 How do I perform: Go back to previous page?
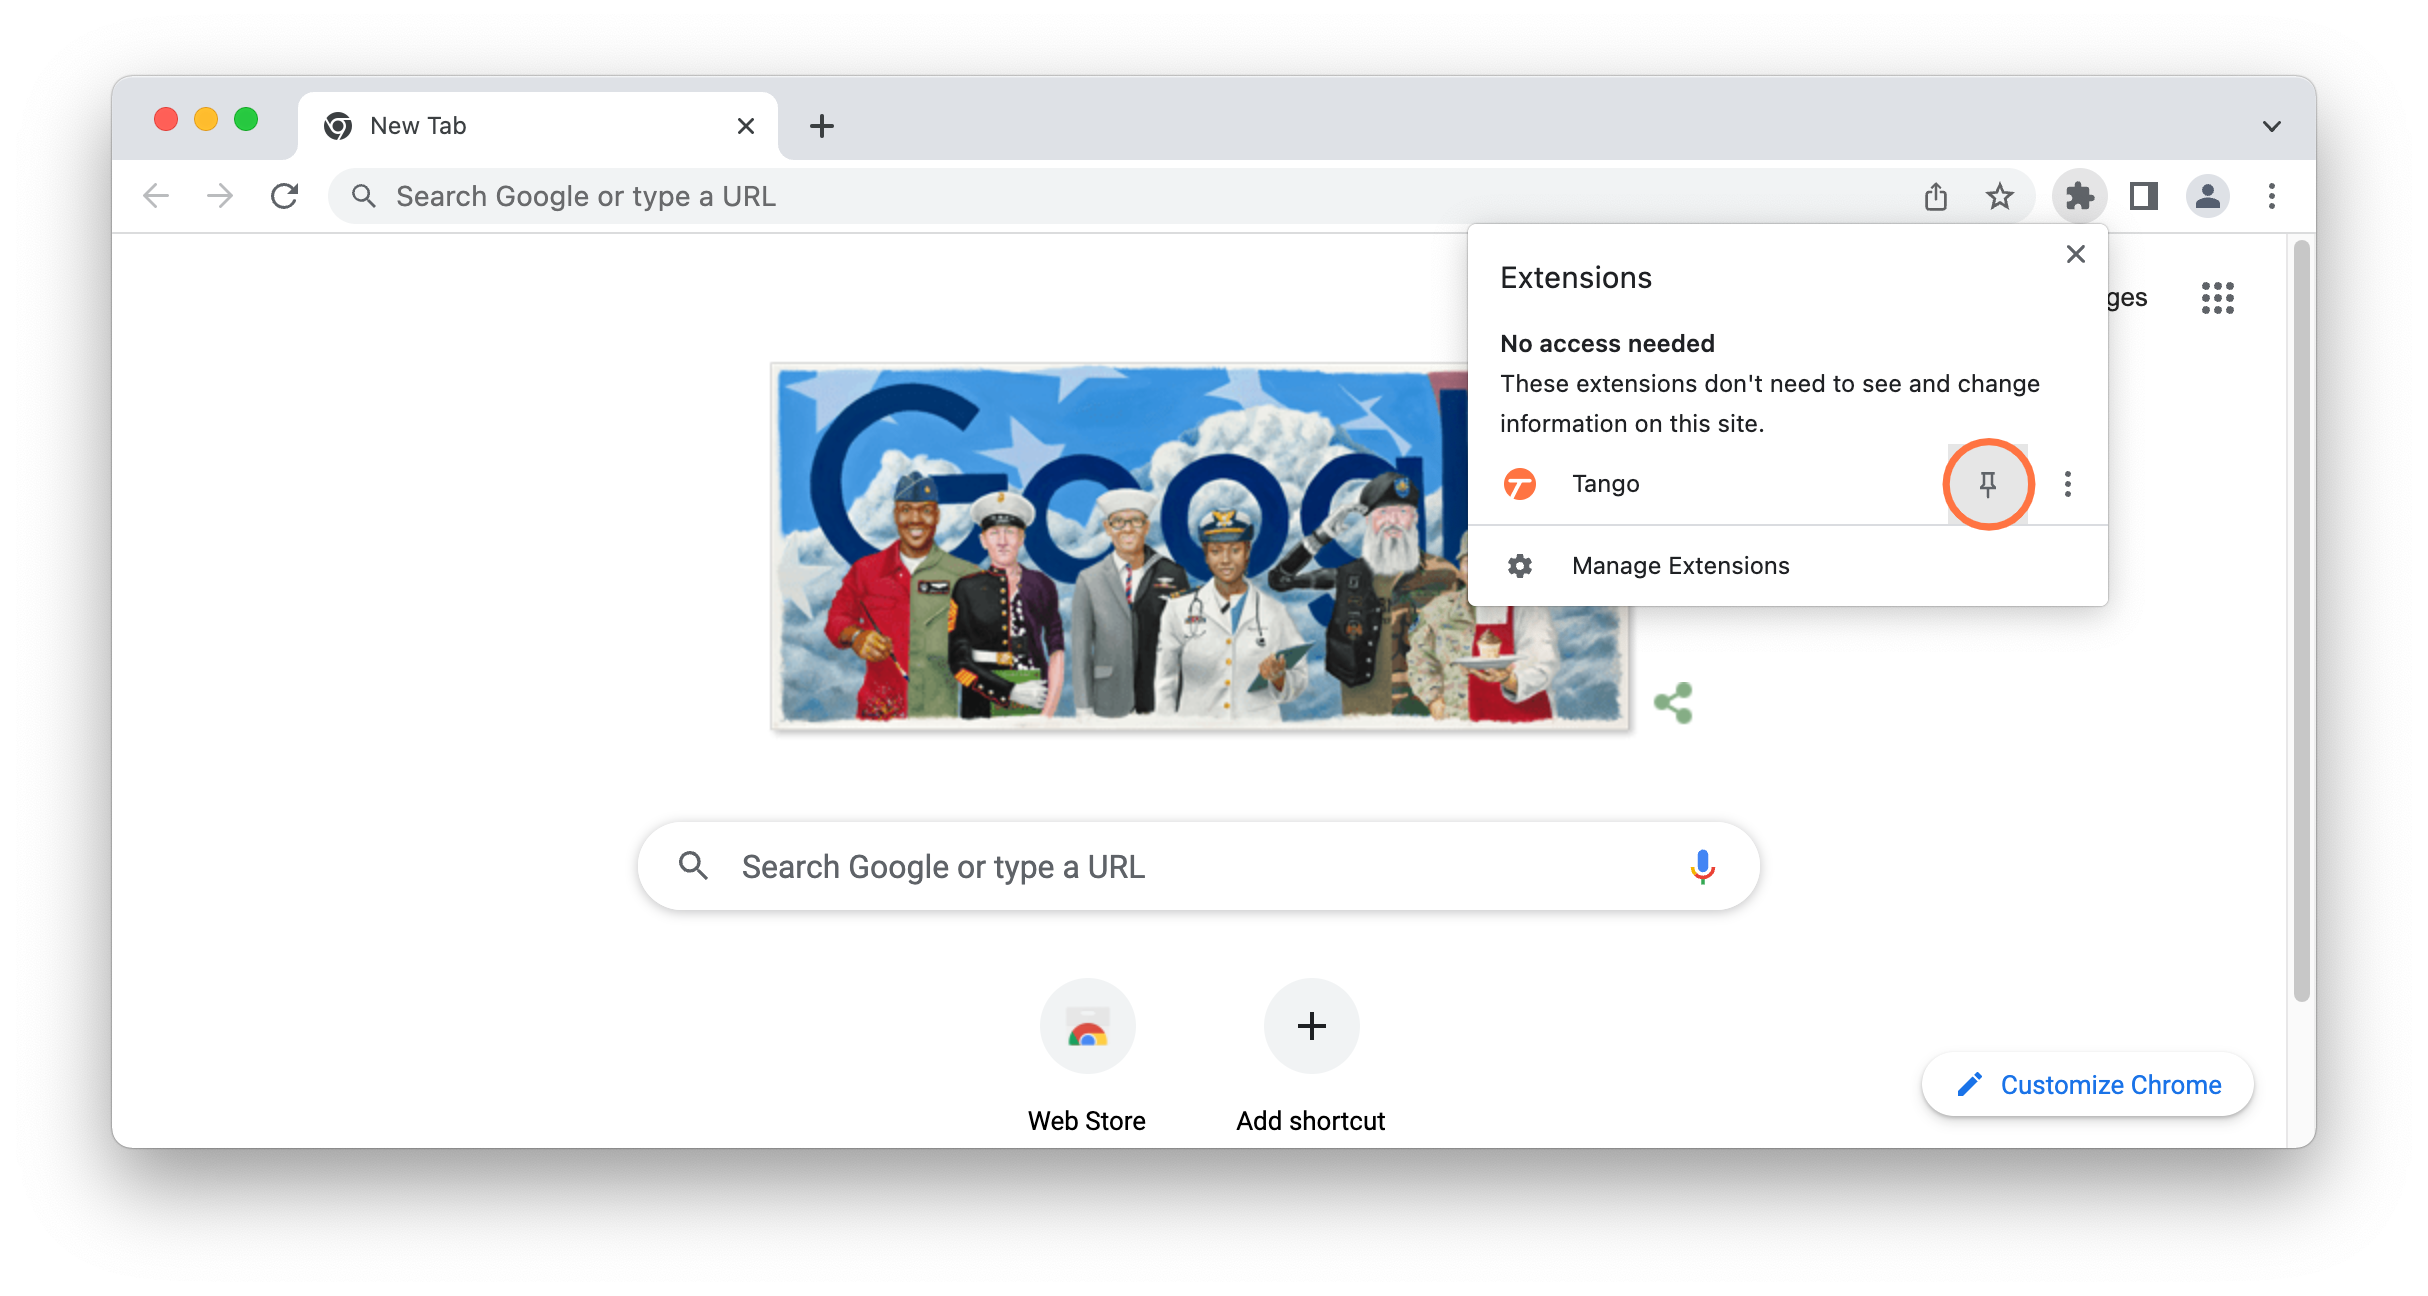tap(156, 196)
